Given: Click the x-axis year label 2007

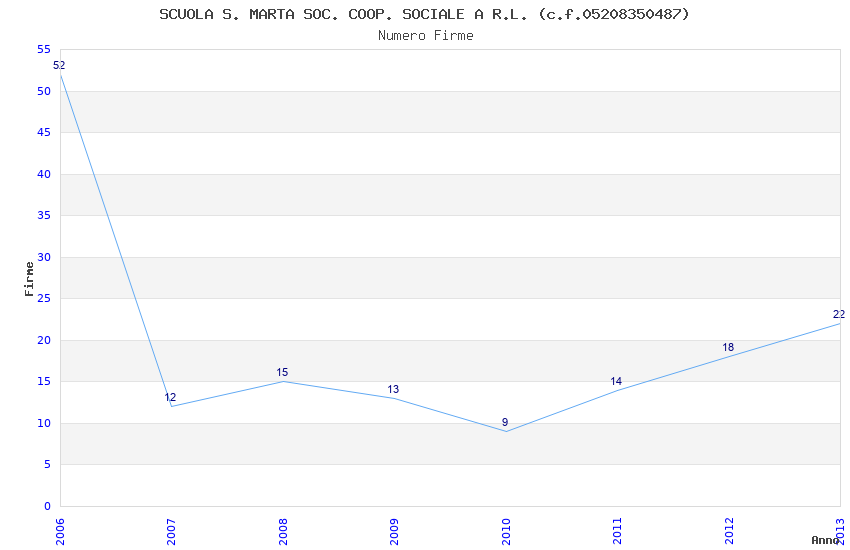Looking at the screenshot, I should click(171, 532).
